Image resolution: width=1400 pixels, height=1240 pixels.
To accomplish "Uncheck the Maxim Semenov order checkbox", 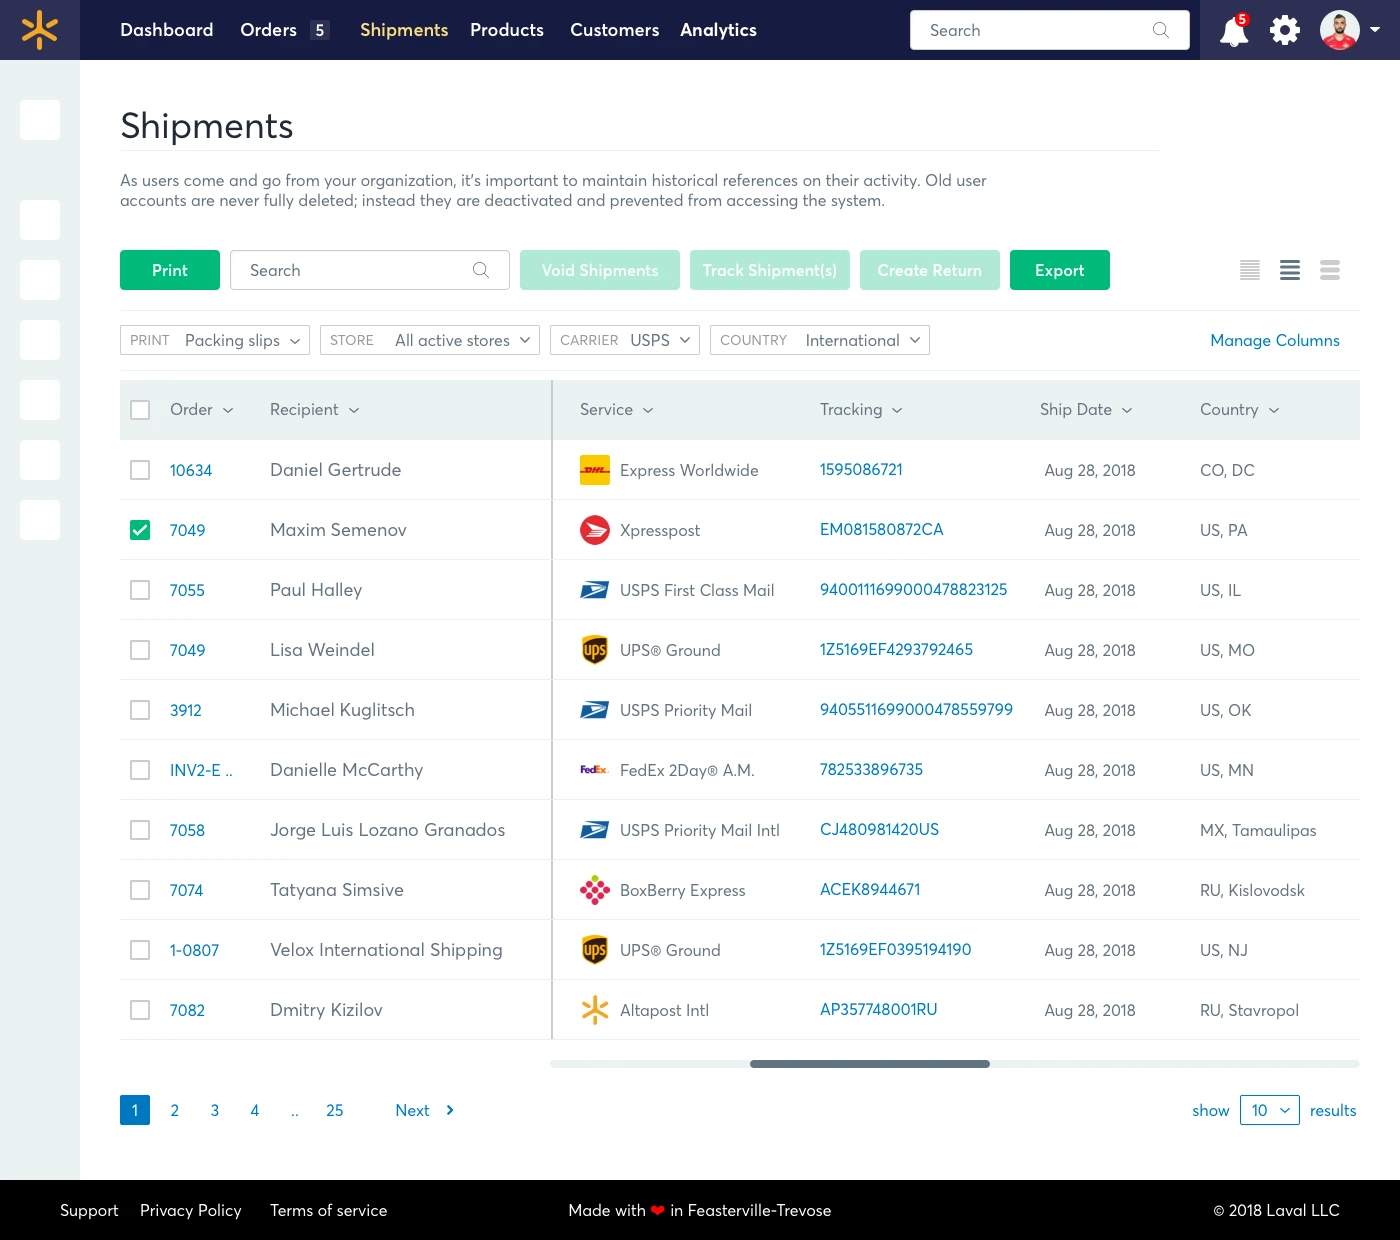I will click(x=140, y=530).
